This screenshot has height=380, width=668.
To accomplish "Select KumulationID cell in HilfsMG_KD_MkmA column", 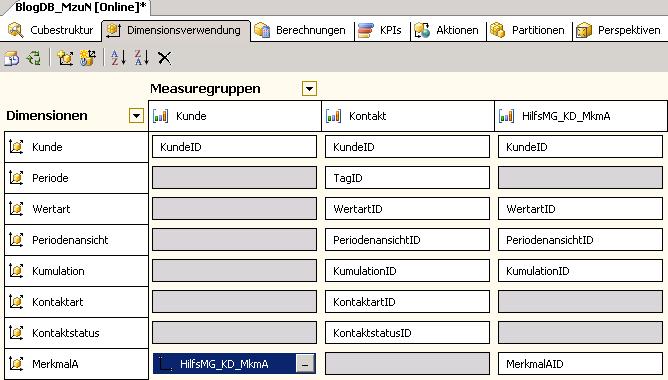I will click(580, 271).
